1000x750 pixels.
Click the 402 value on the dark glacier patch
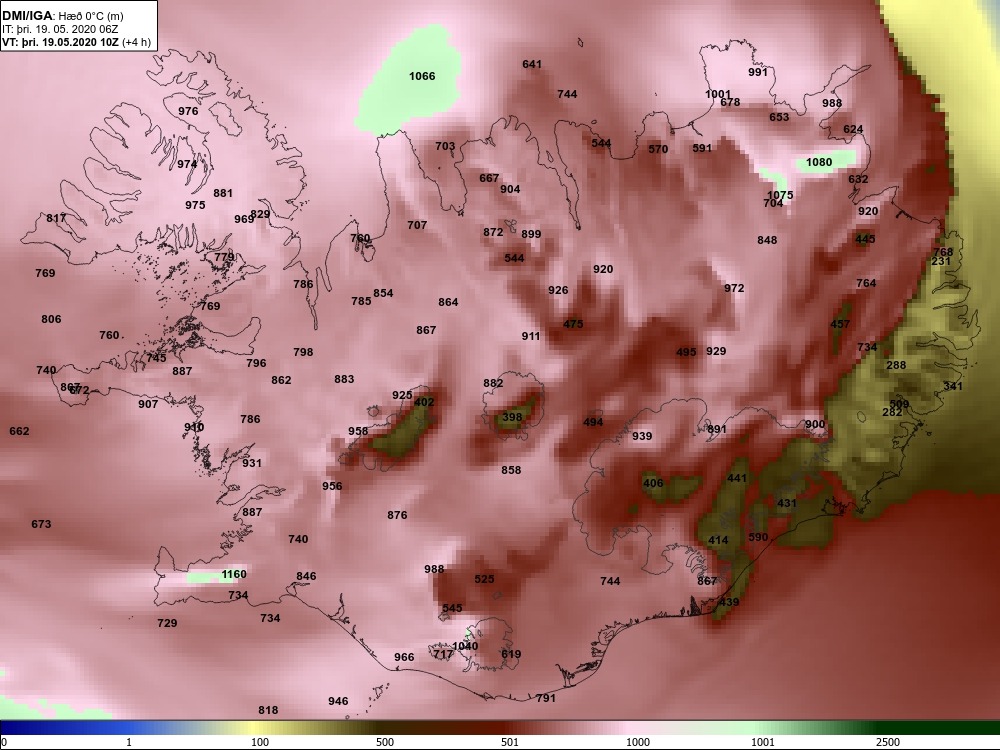click(424, 402)
